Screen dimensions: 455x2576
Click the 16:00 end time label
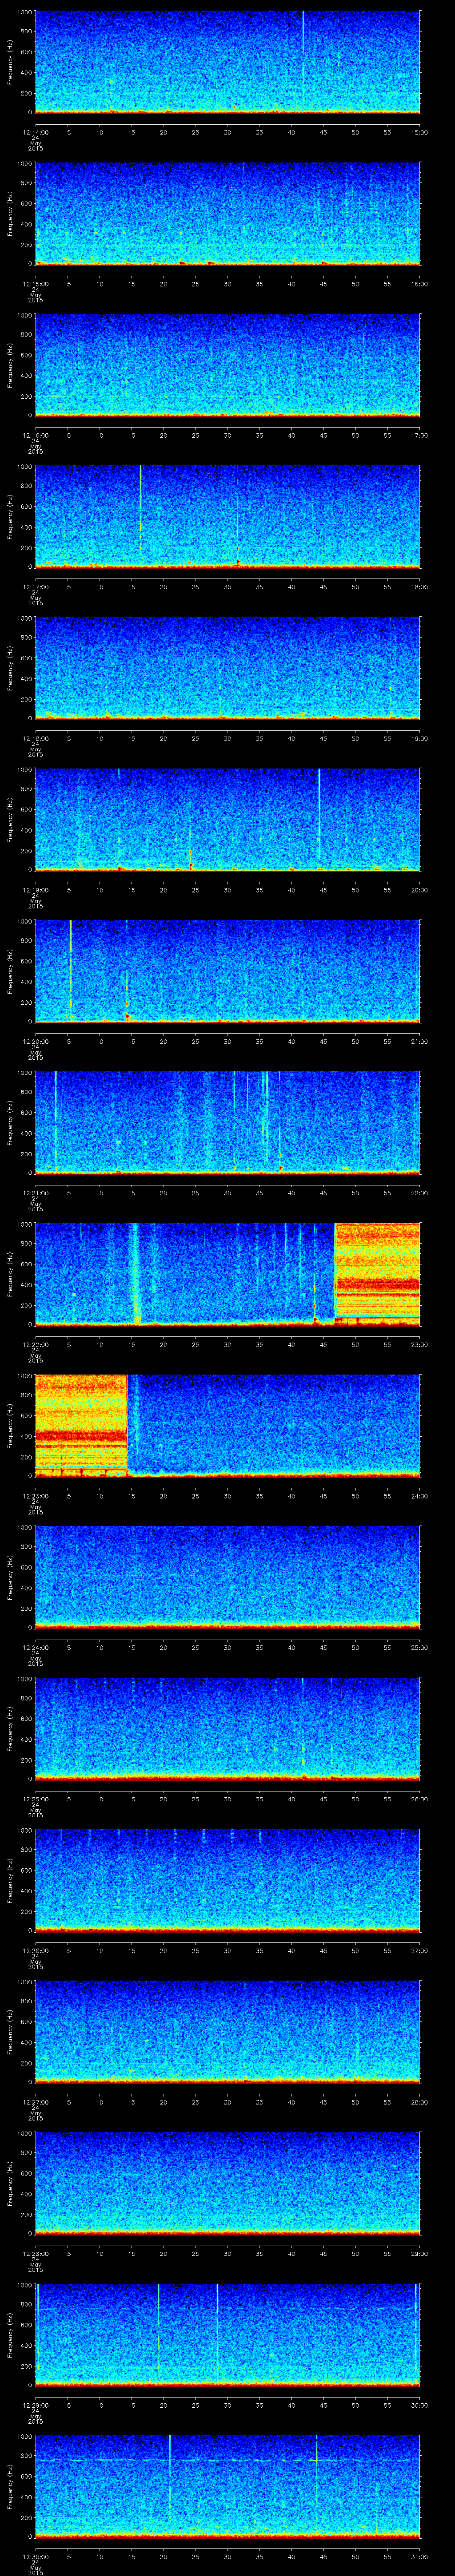[x=419, y=284]
